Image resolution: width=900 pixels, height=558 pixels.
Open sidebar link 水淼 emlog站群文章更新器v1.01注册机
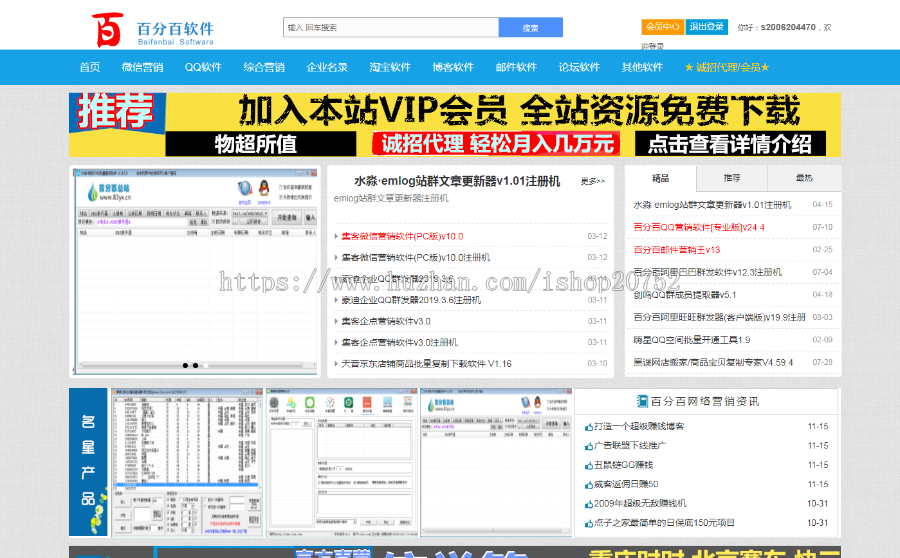(712, 204)
